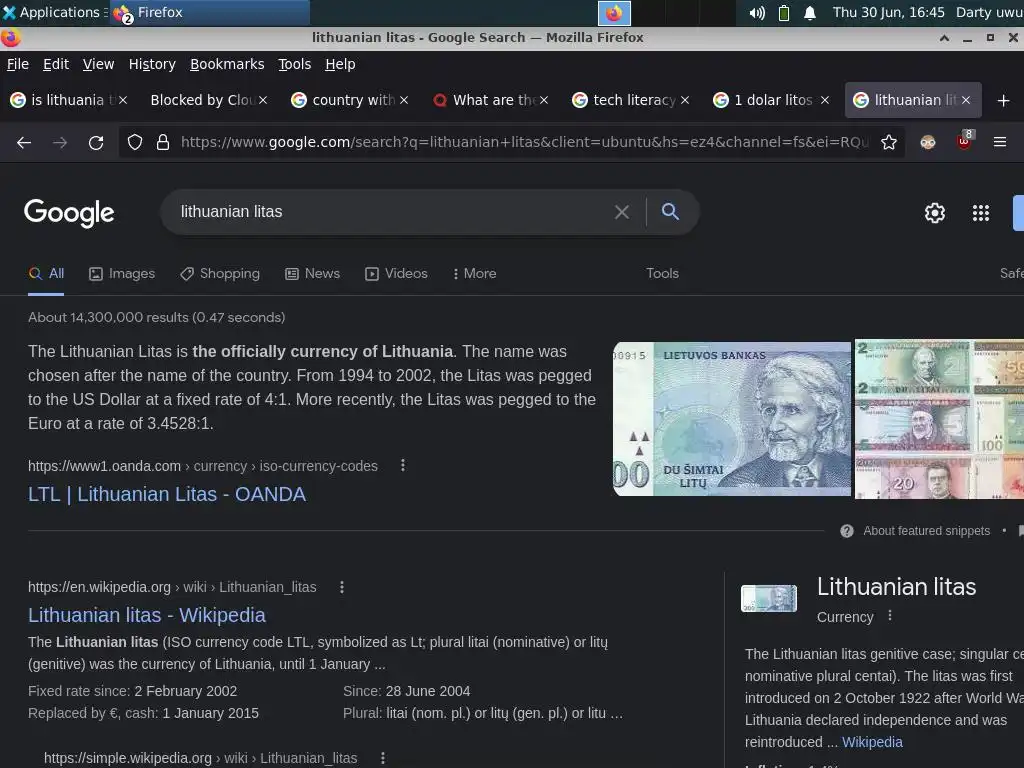Open the Tools menu in menu bar
The height and width of the screenshot is (768, 1024).
coord(295,64)
